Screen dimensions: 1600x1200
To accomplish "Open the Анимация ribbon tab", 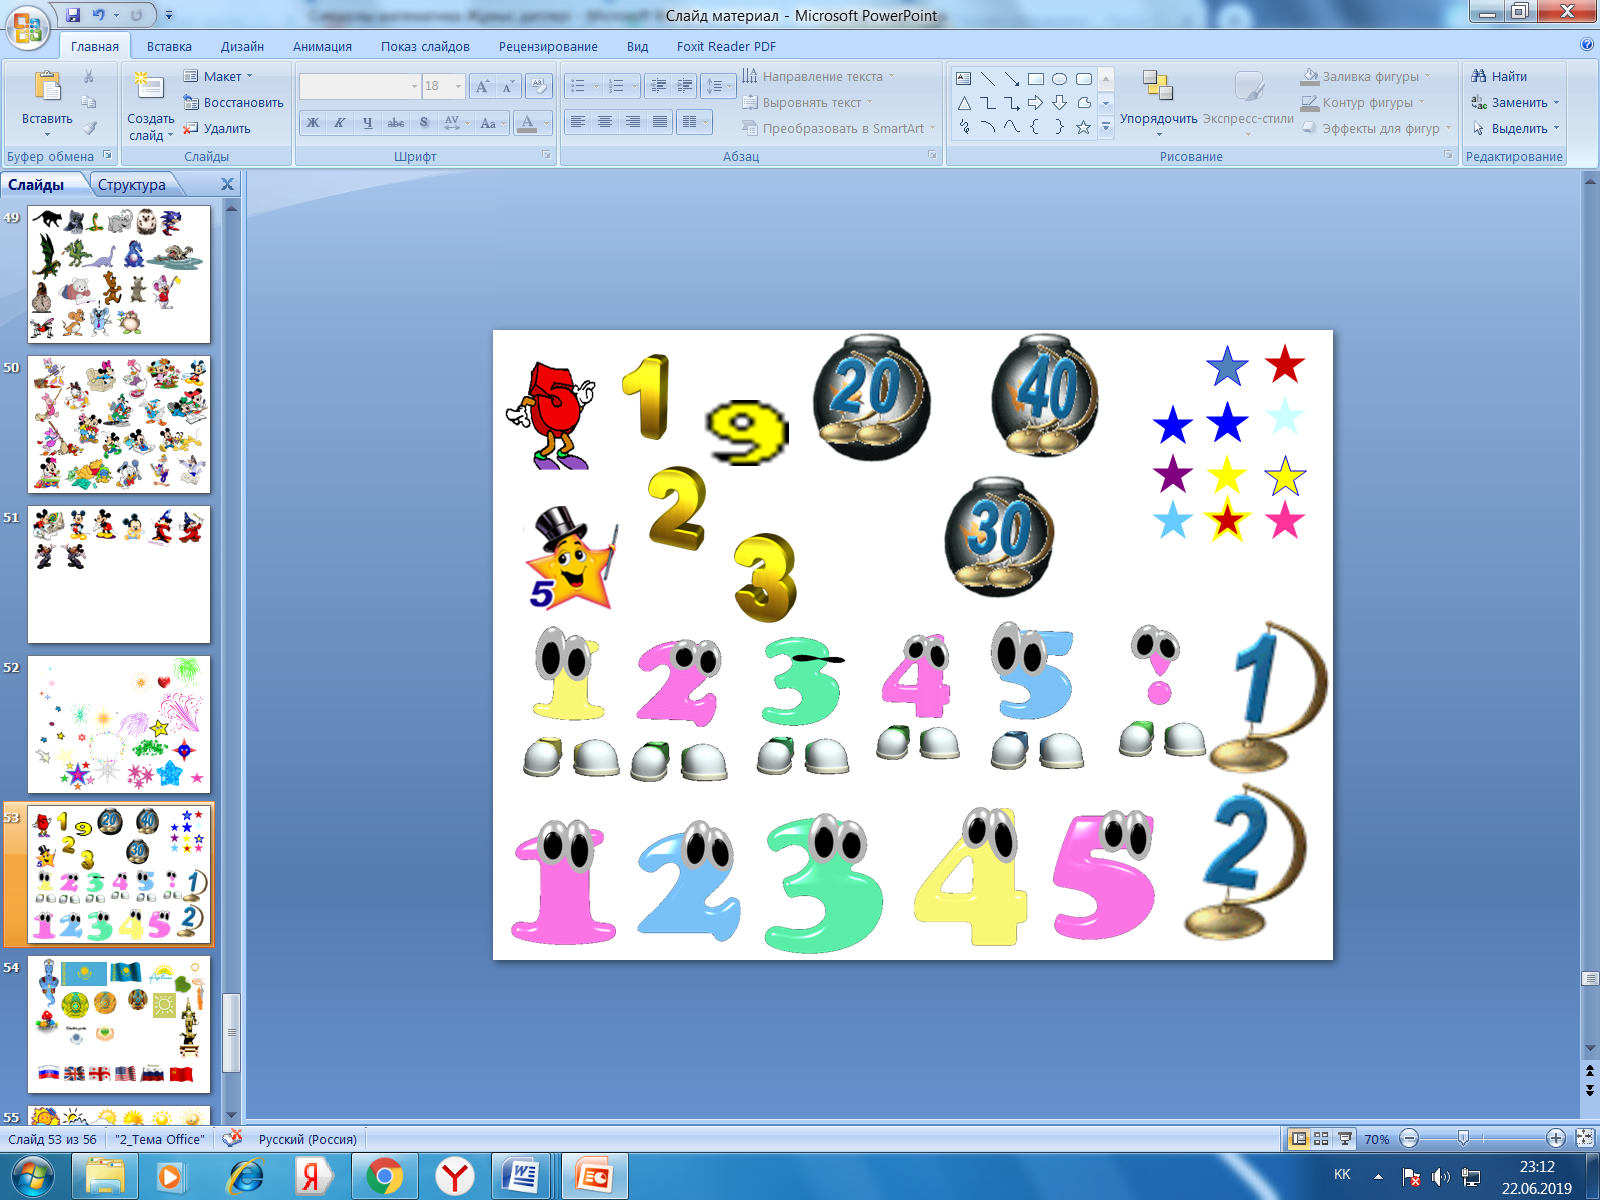I will coord(322,46).
